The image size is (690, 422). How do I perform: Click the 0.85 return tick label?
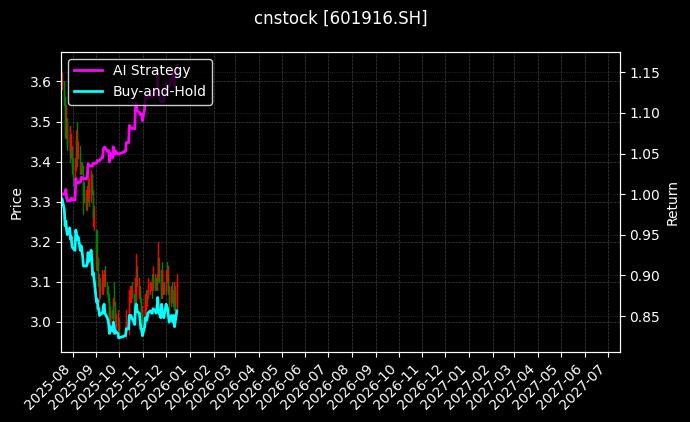point(644,317)
